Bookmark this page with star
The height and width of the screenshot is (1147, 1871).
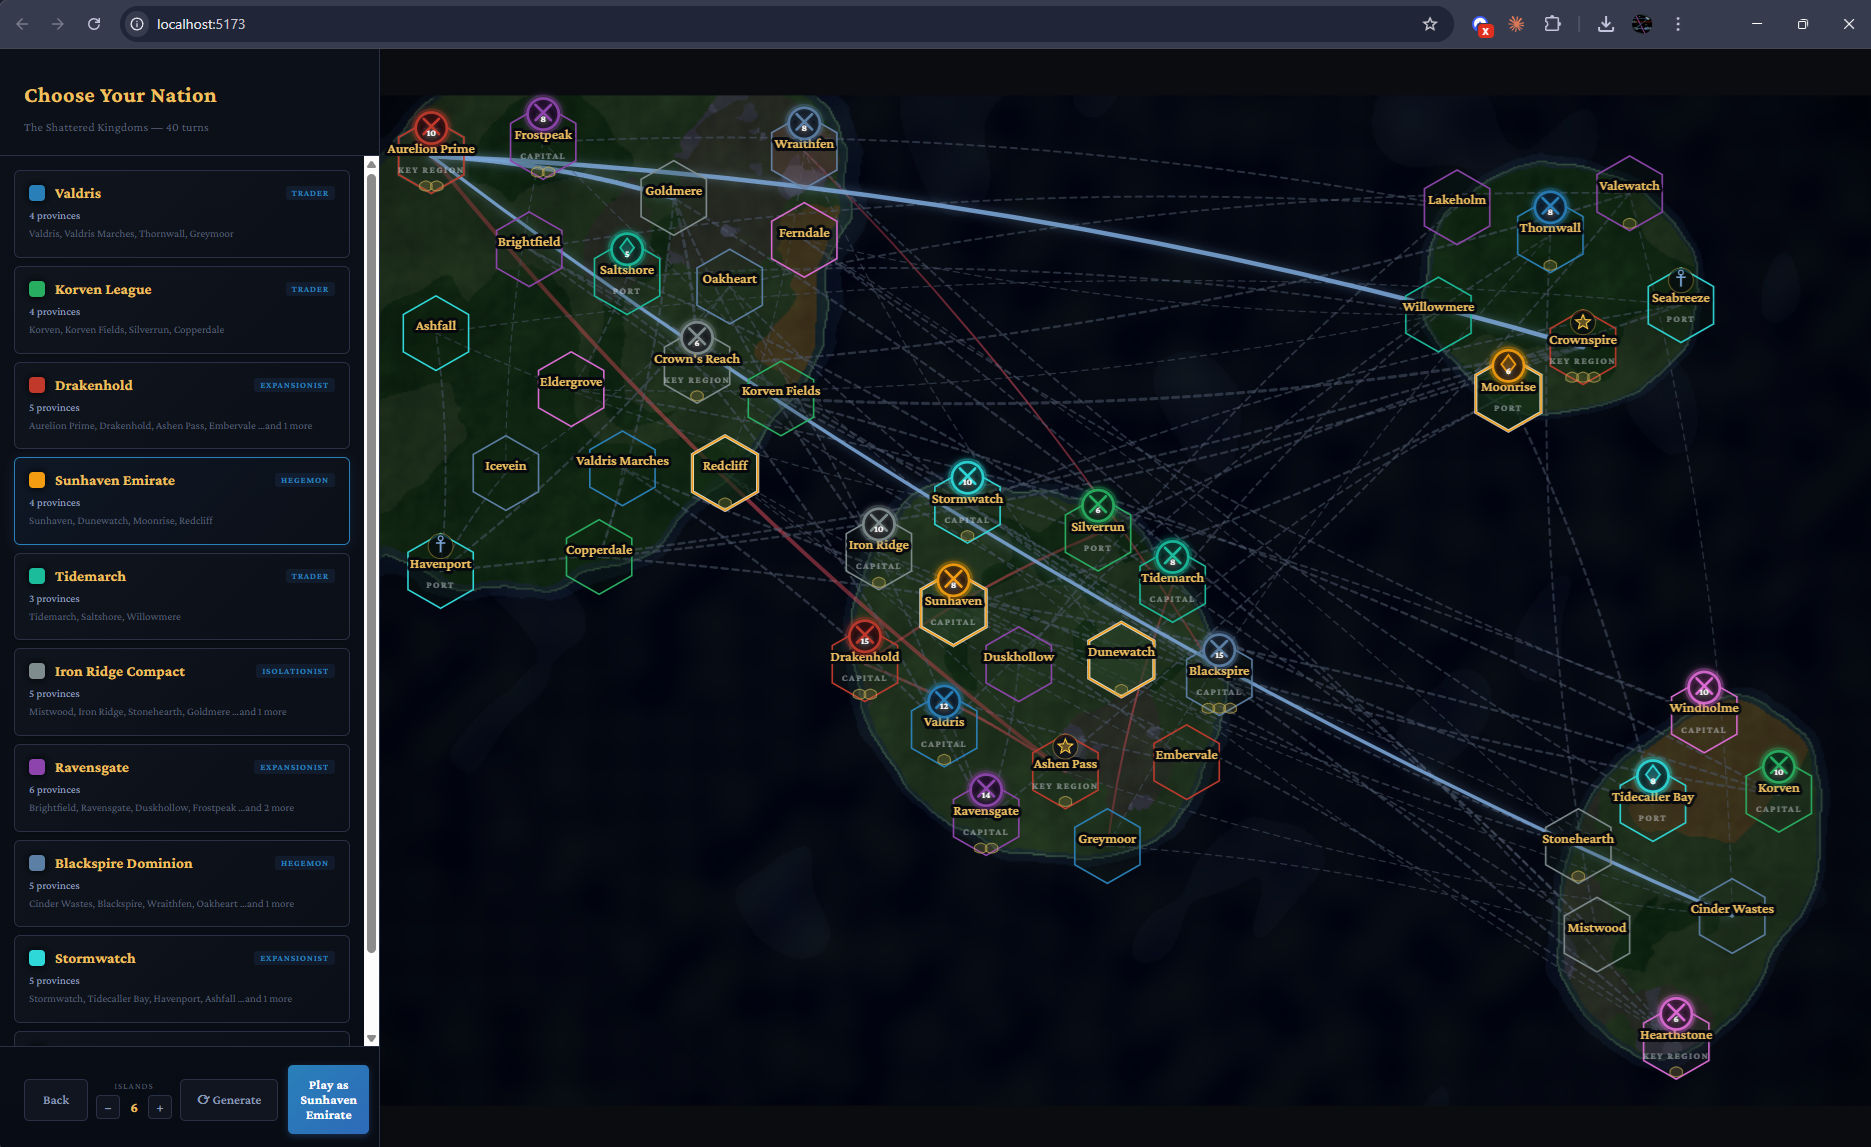tap(1430, 24)
